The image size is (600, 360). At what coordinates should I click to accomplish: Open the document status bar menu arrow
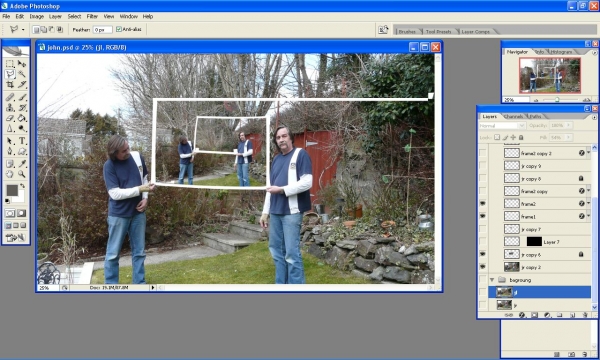(x=153, y=287)
